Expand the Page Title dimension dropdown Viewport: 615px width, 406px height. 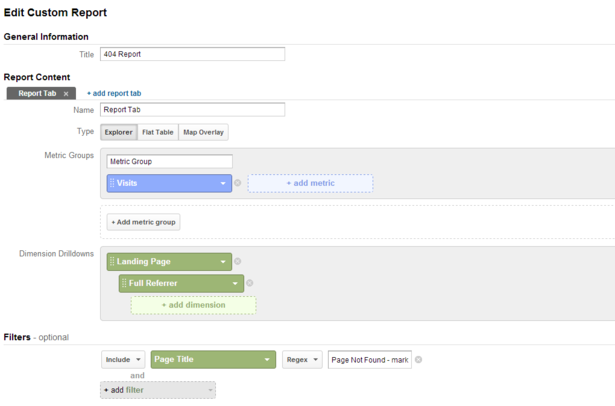268,360
